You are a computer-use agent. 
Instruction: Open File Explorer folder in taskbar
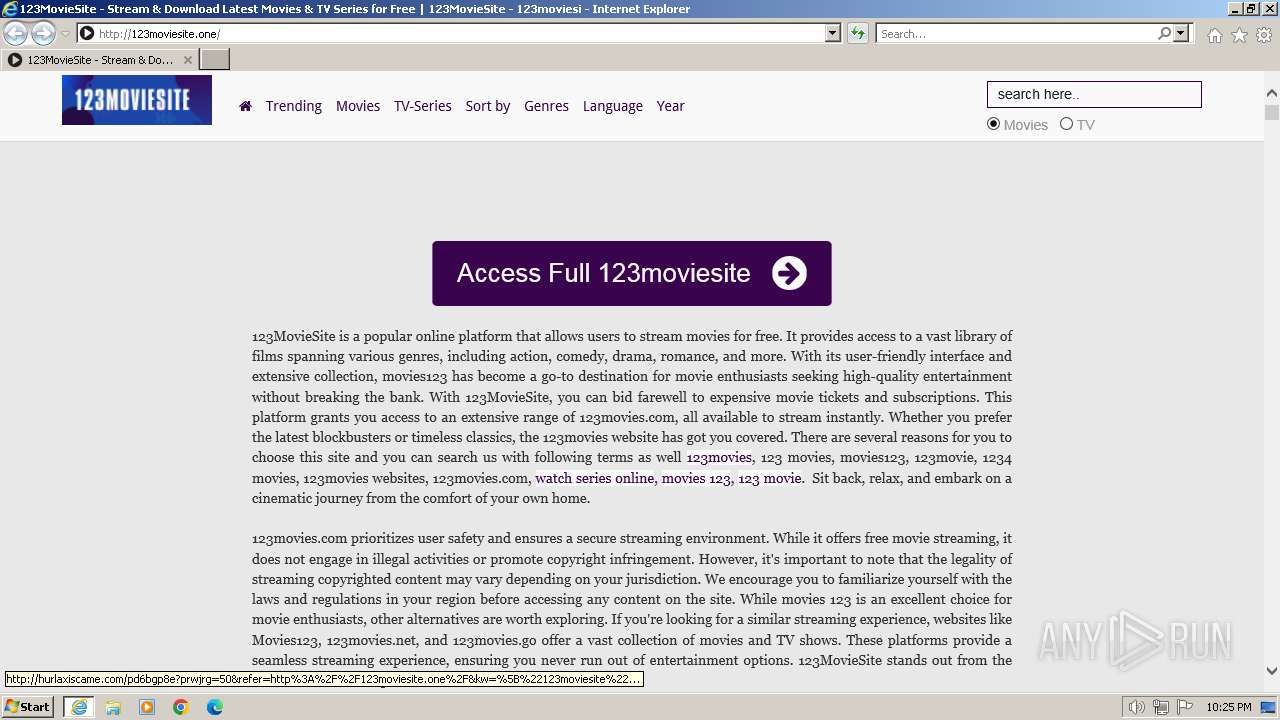click(113, 707)
